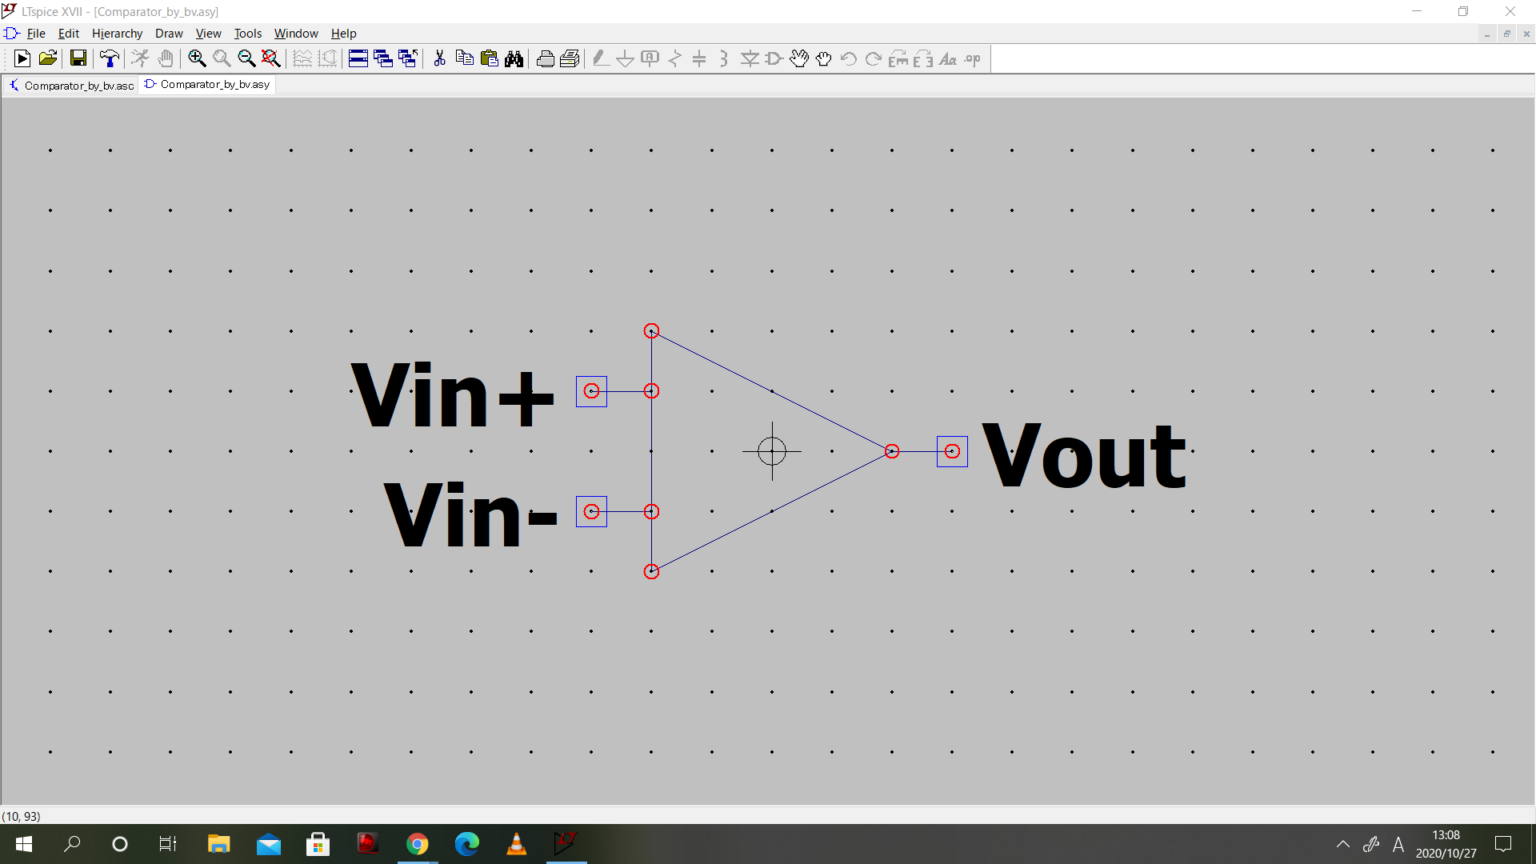Select the Vin+ pin box
Screen dimensions: 1536x864
(591, 391)
